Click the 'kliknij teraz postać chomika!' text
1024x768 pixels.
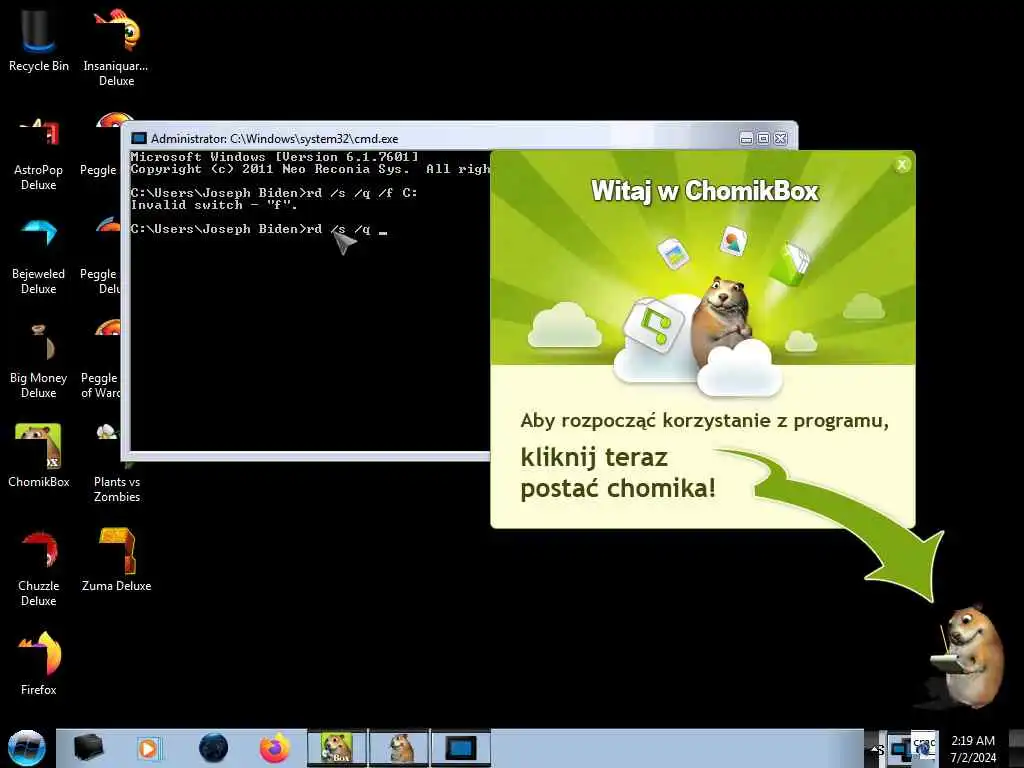618,473
